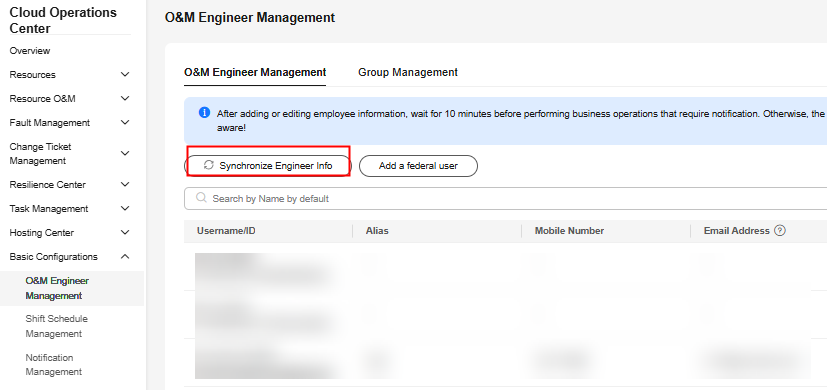Open the Email Address help question-mark icon
This screenshot has height=390, width=827.
pyautogui.click(x=780, y=231)
